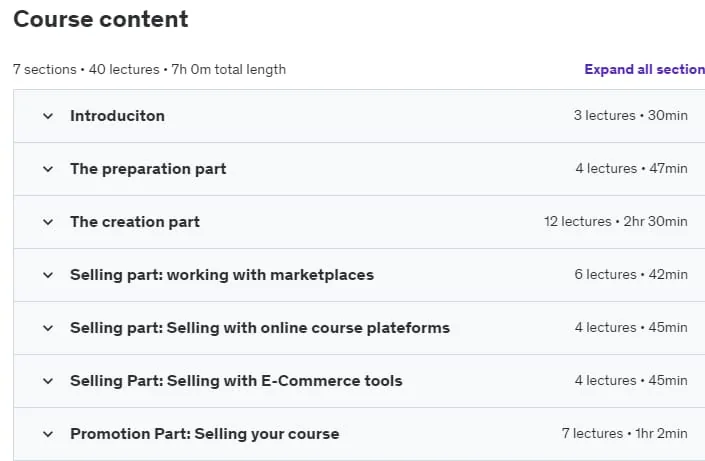Click chevron beside Selling with E-Commerce tools

tap(48, 381)
